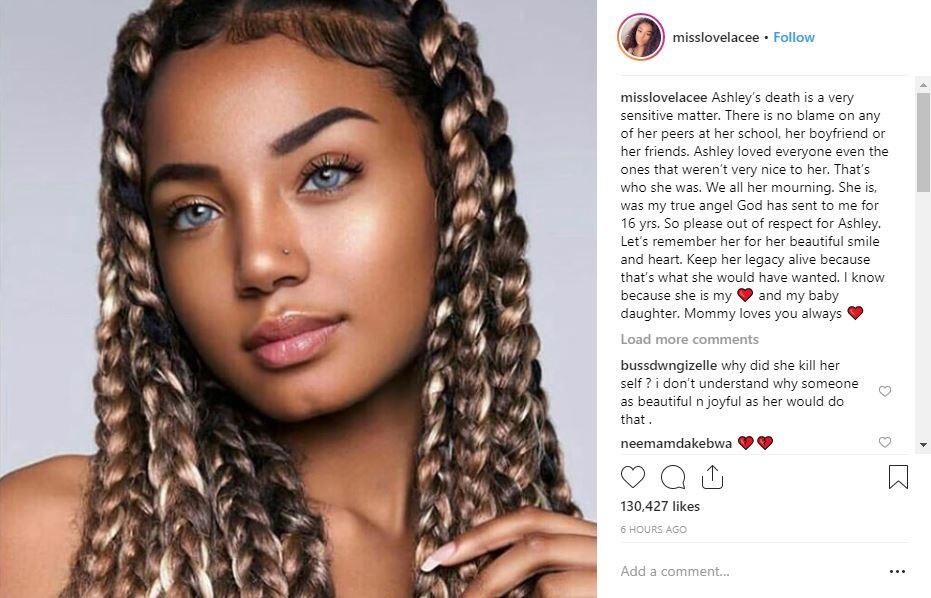Follow misslovelacee
This screenshot has width=931, height=598.
794,37
